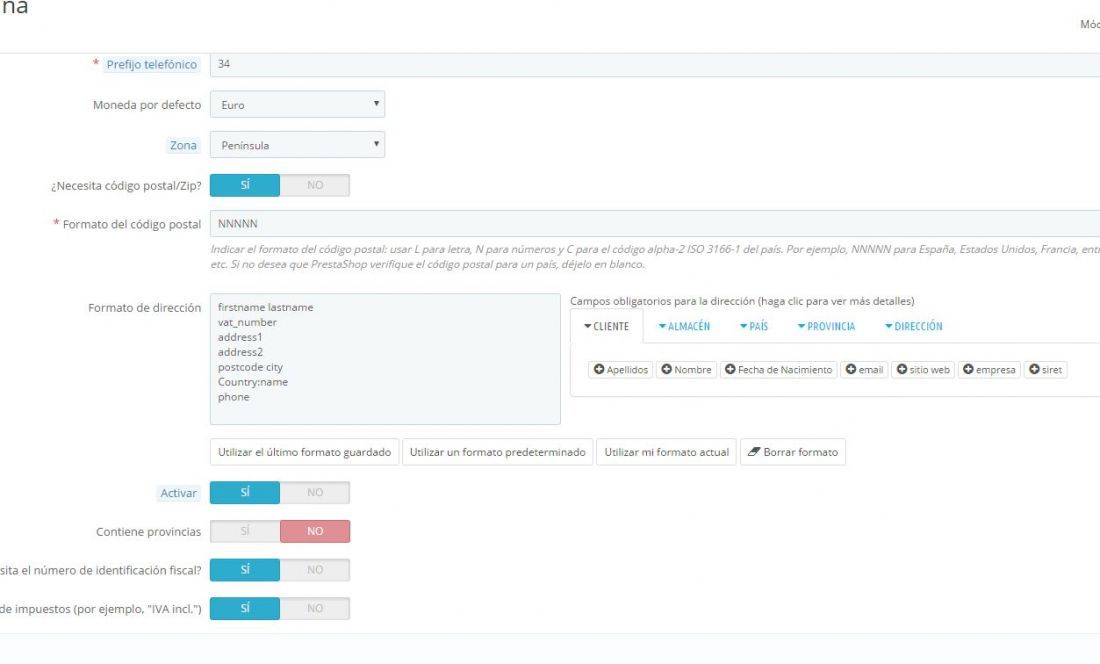Set postal code requirement to SÍ
The width and height of the screenshot is (1100, 664).
pos(245,185)
